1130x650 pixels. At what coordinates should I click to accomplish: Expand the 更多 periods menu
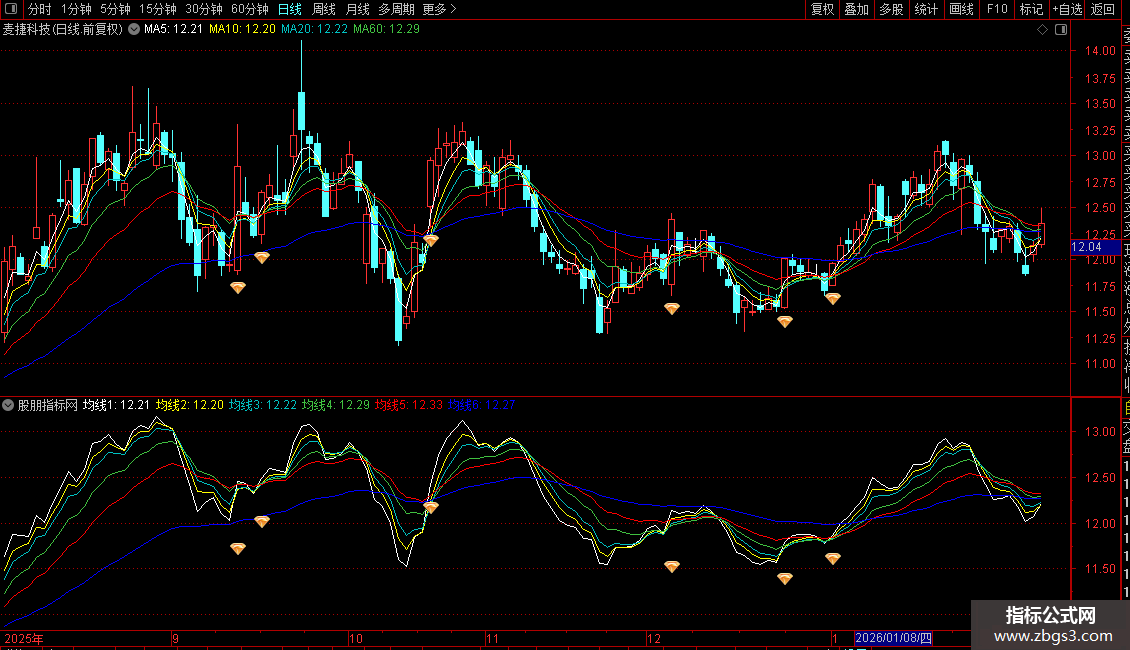439,9
